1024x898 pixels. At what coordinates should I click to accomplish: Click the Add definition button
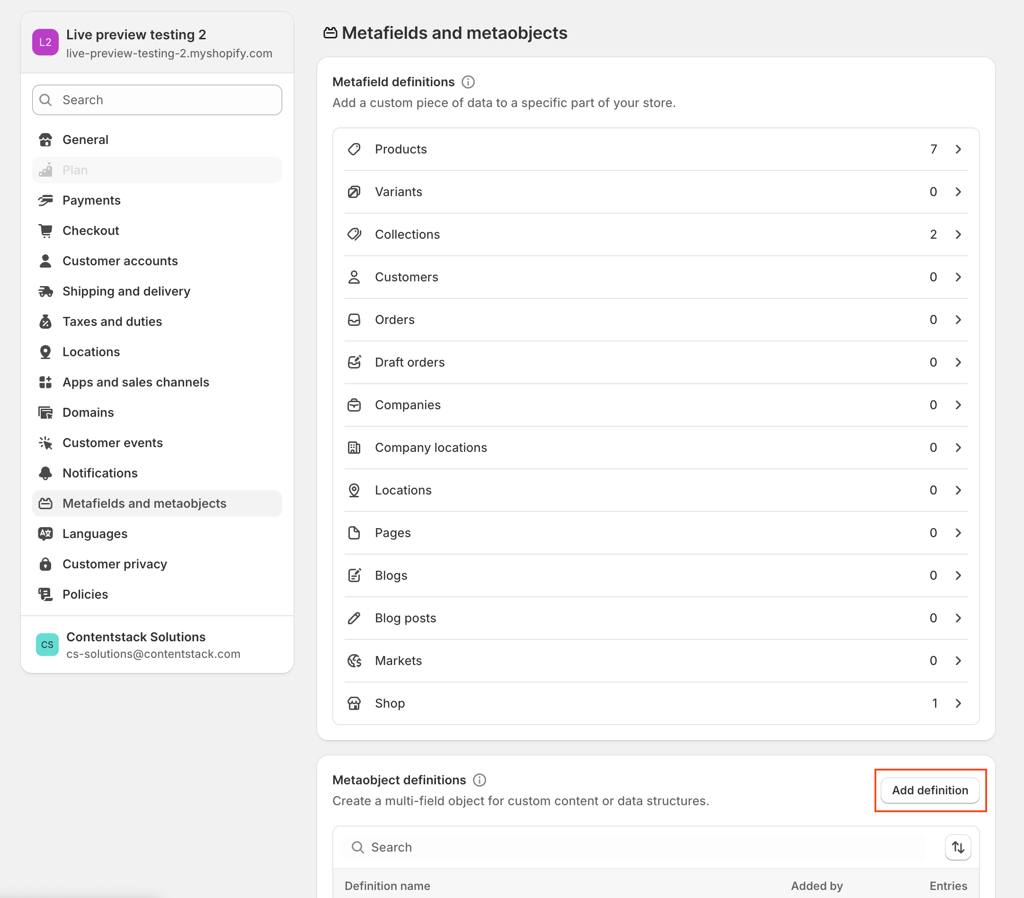tap(930, 790)
